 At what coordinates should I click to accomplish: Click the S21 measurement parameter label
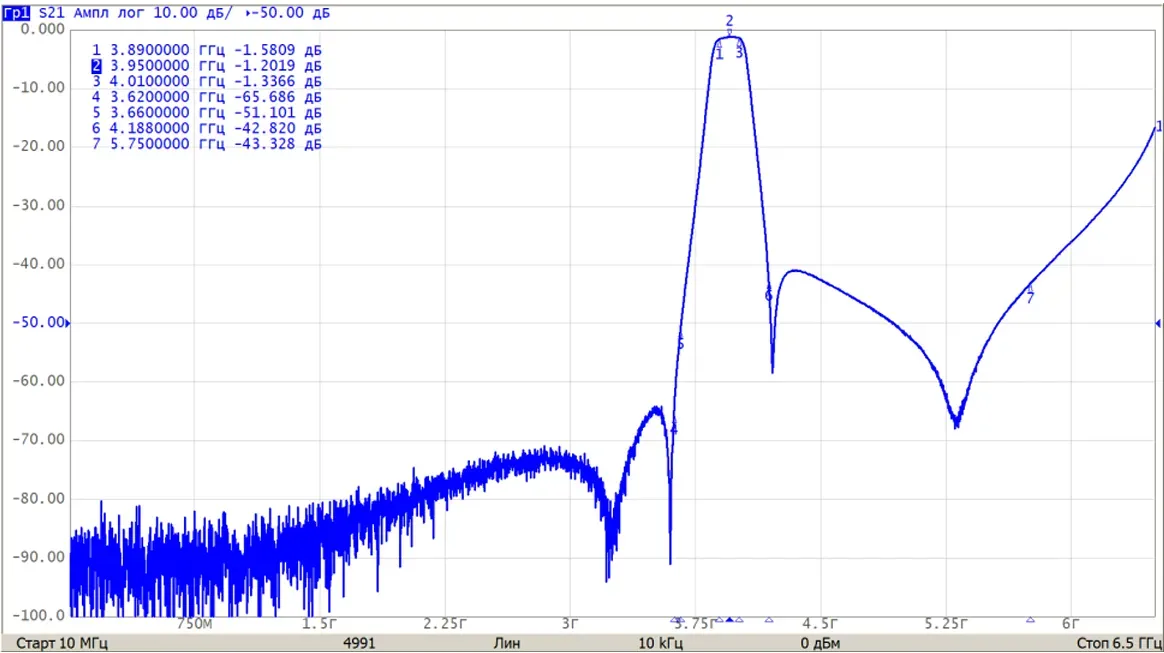pyautogui.click(x=51, y=13)
